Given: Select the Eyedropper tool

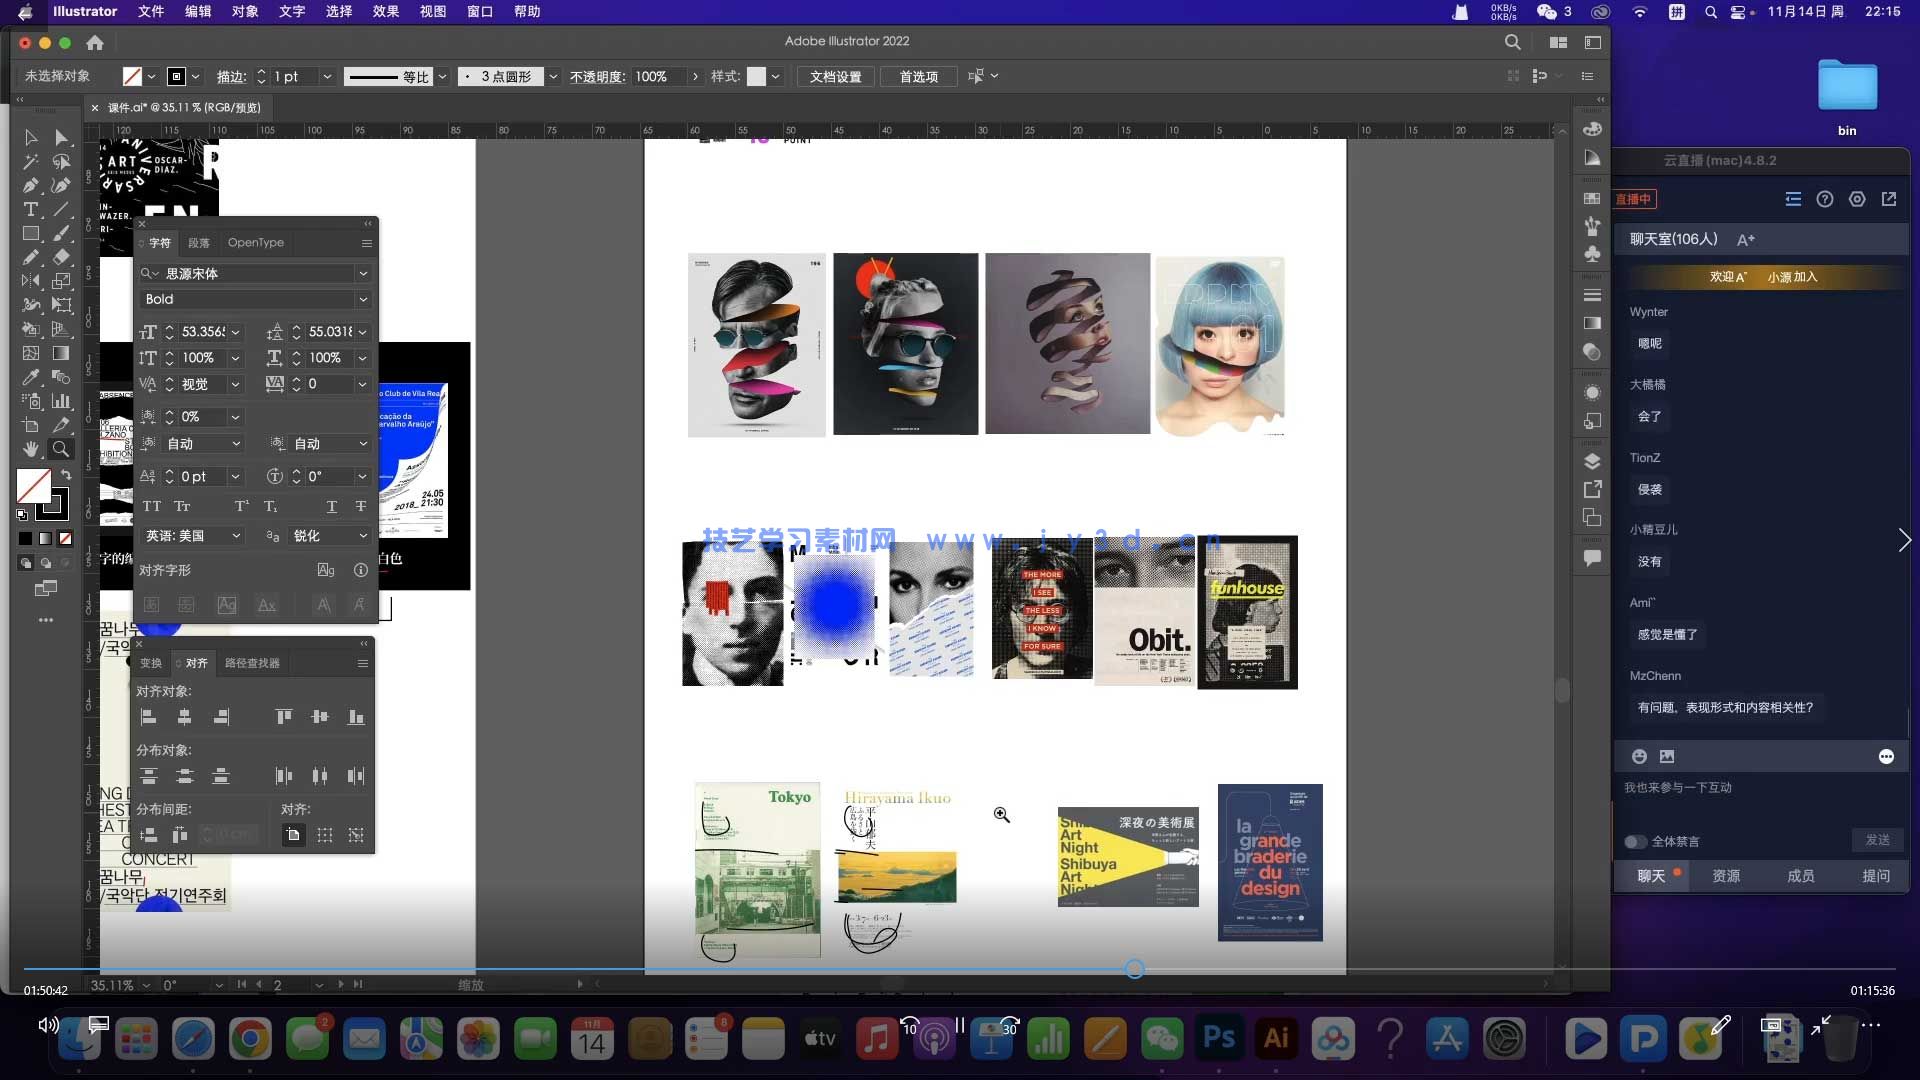Looking at the screenshot, I should (31, 377).
